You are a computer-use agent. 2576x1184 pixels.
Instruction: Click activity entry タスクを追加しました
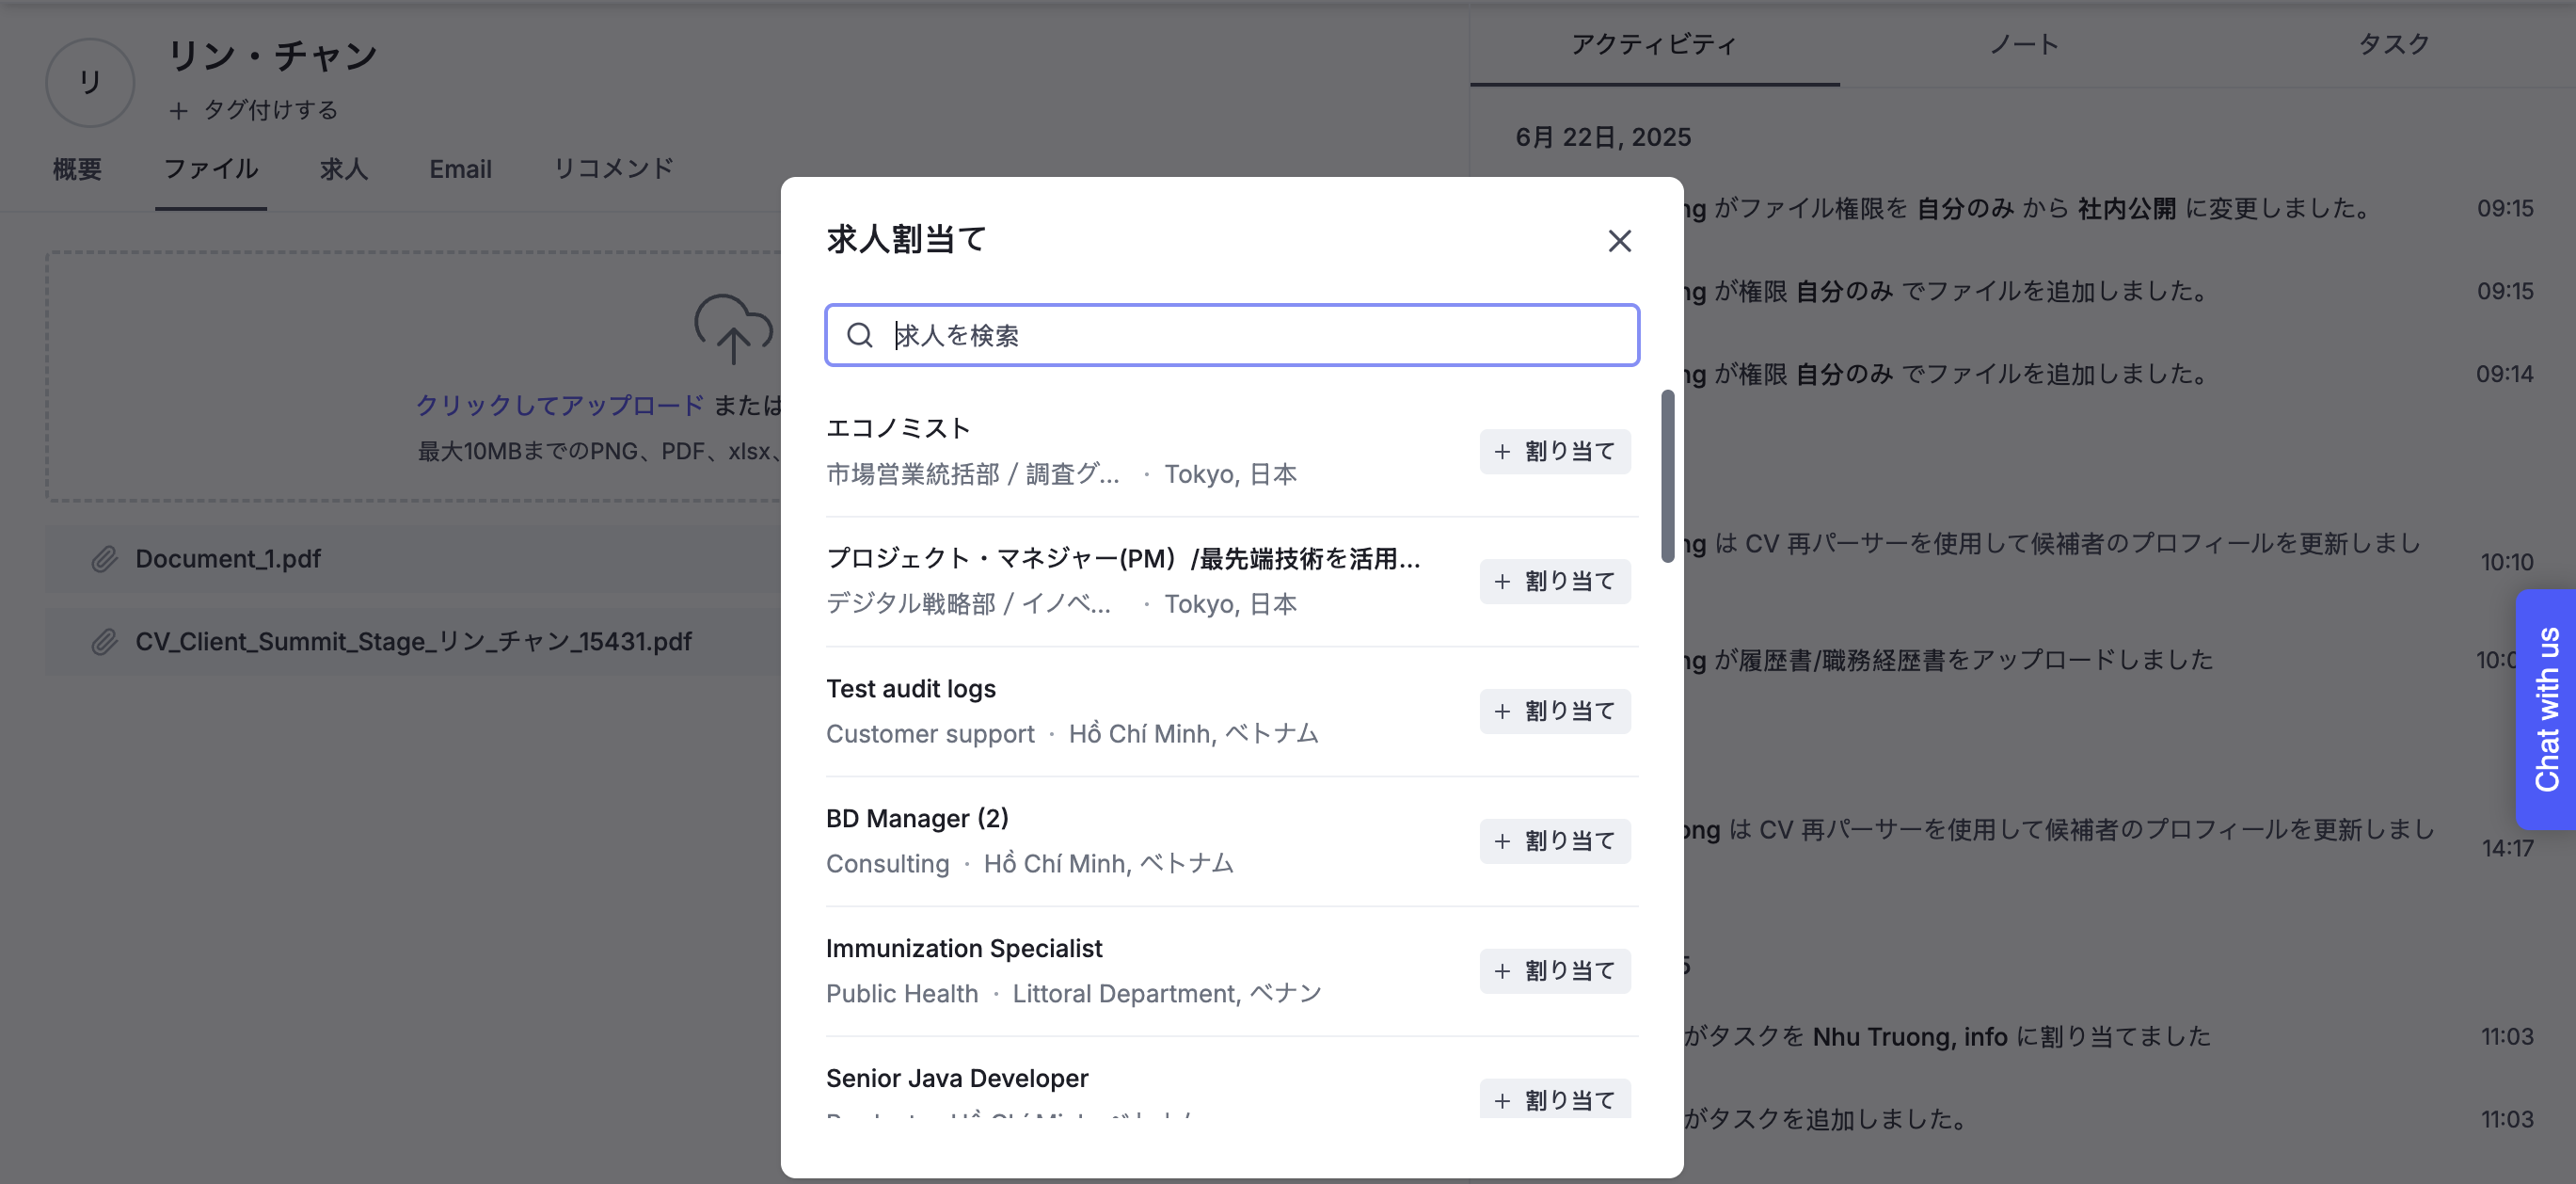pyautogui.click(x=1826, y=1119)
